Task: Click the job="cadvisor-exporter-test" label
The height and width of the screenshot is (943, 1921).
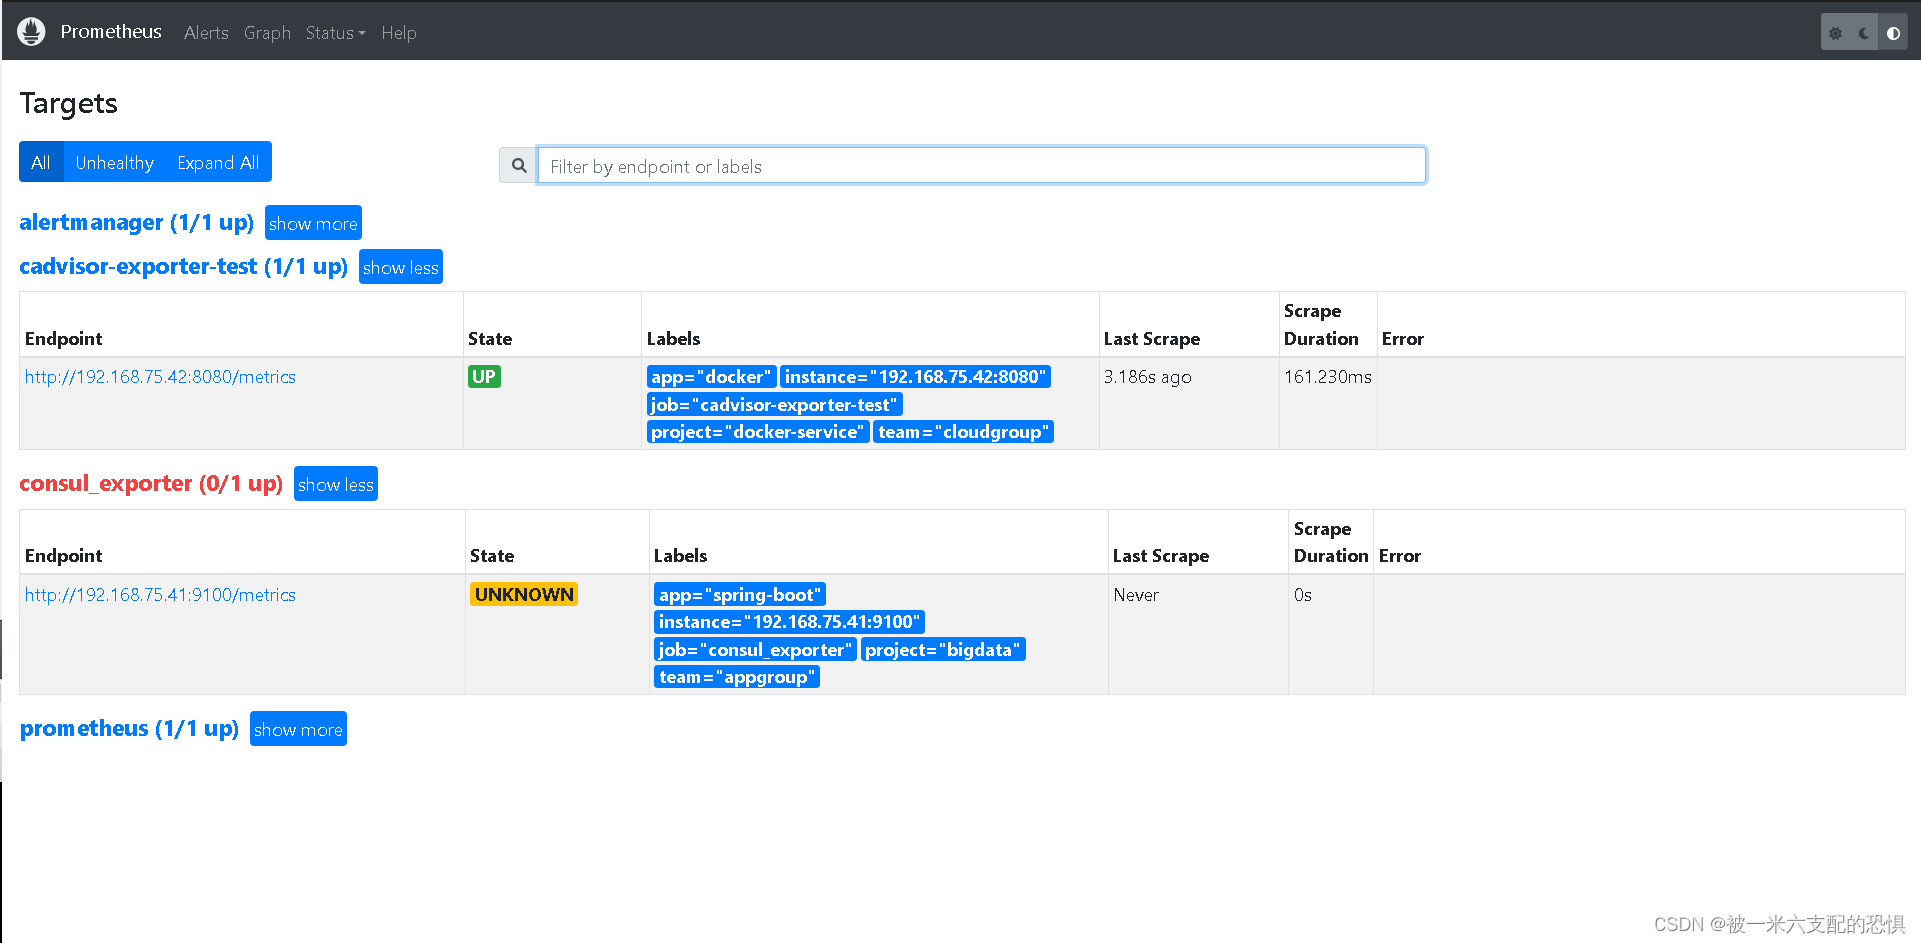Action: click(x=774, y=404)
